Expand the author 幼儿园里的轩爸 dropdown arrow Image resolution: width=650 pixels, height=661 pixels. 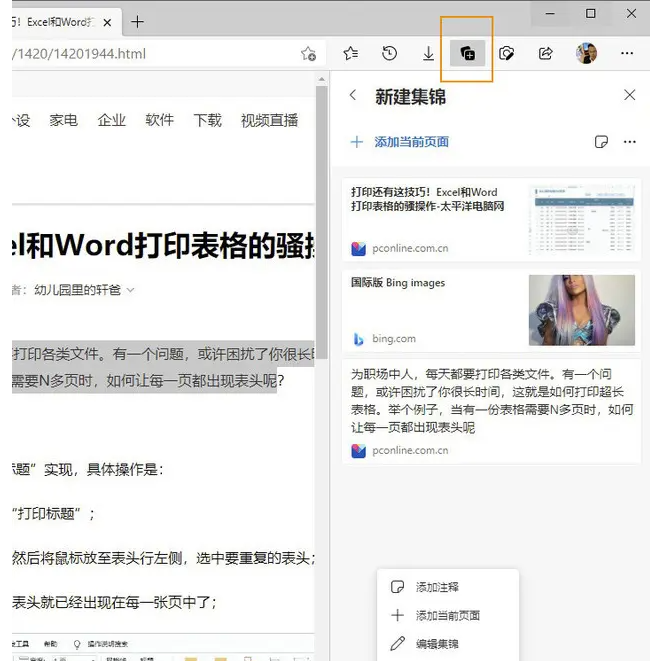coord(131,290)
